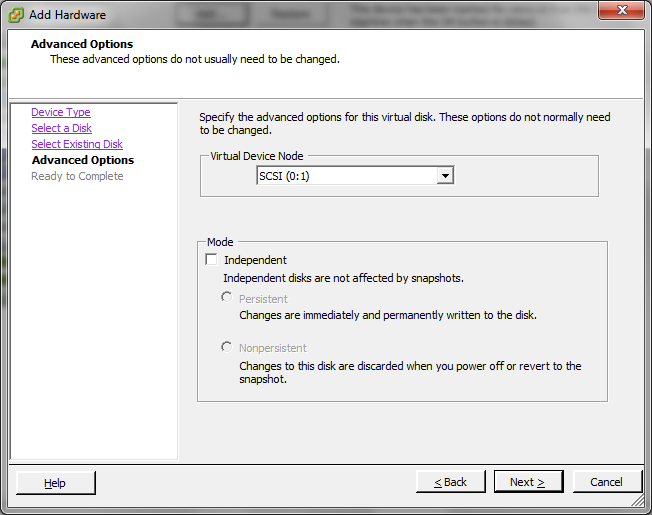The image size is (652, 515).
Task: Click the VMware icon in the title bar
Action: pyautogui.click(x=16, y=15)
